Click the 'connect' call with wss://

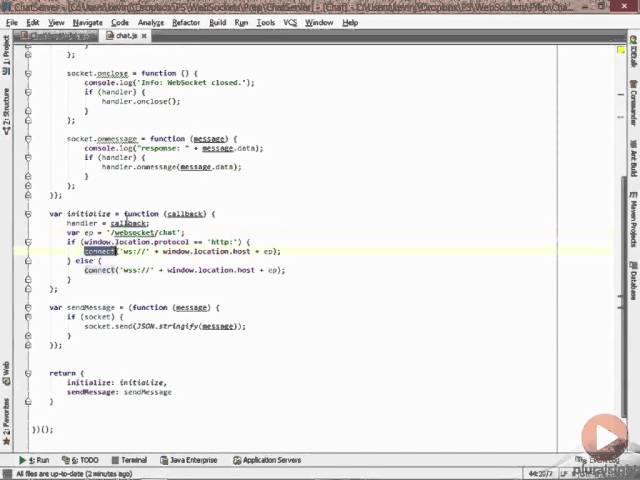(x=100, y=270)
